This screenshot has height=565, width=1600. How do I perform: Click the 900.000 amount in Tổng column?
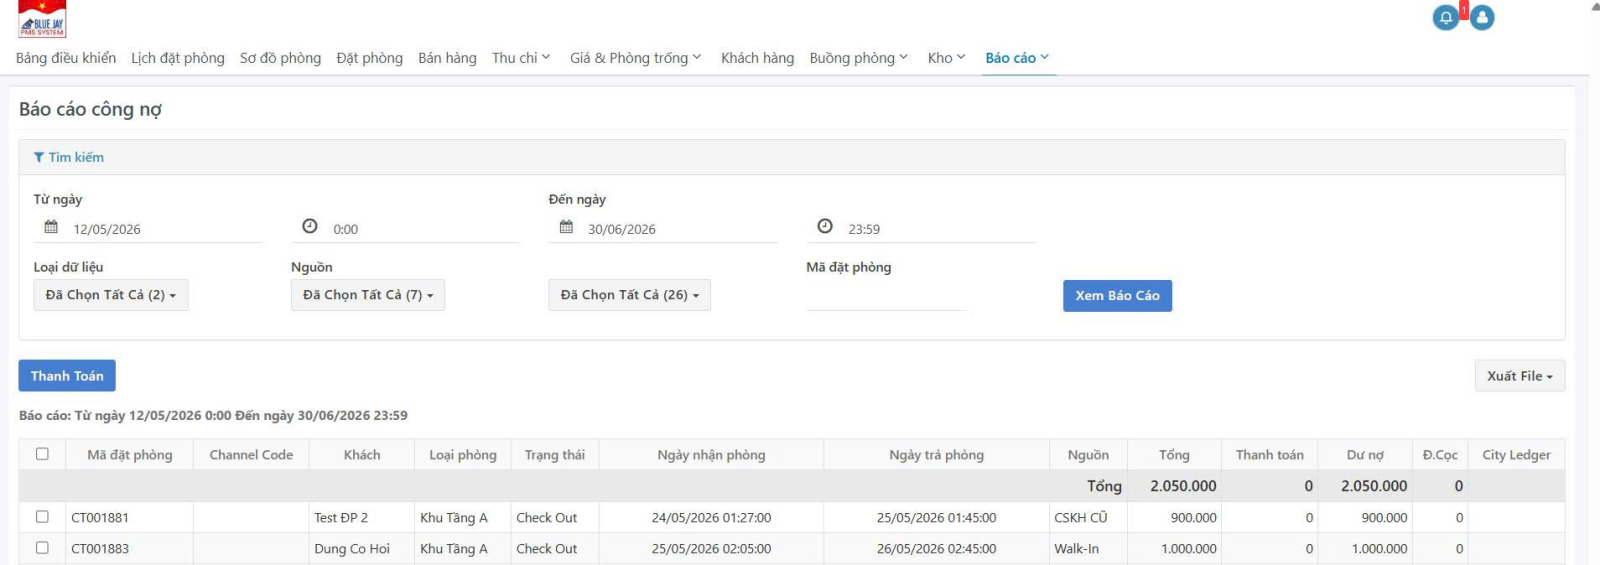1194,518
